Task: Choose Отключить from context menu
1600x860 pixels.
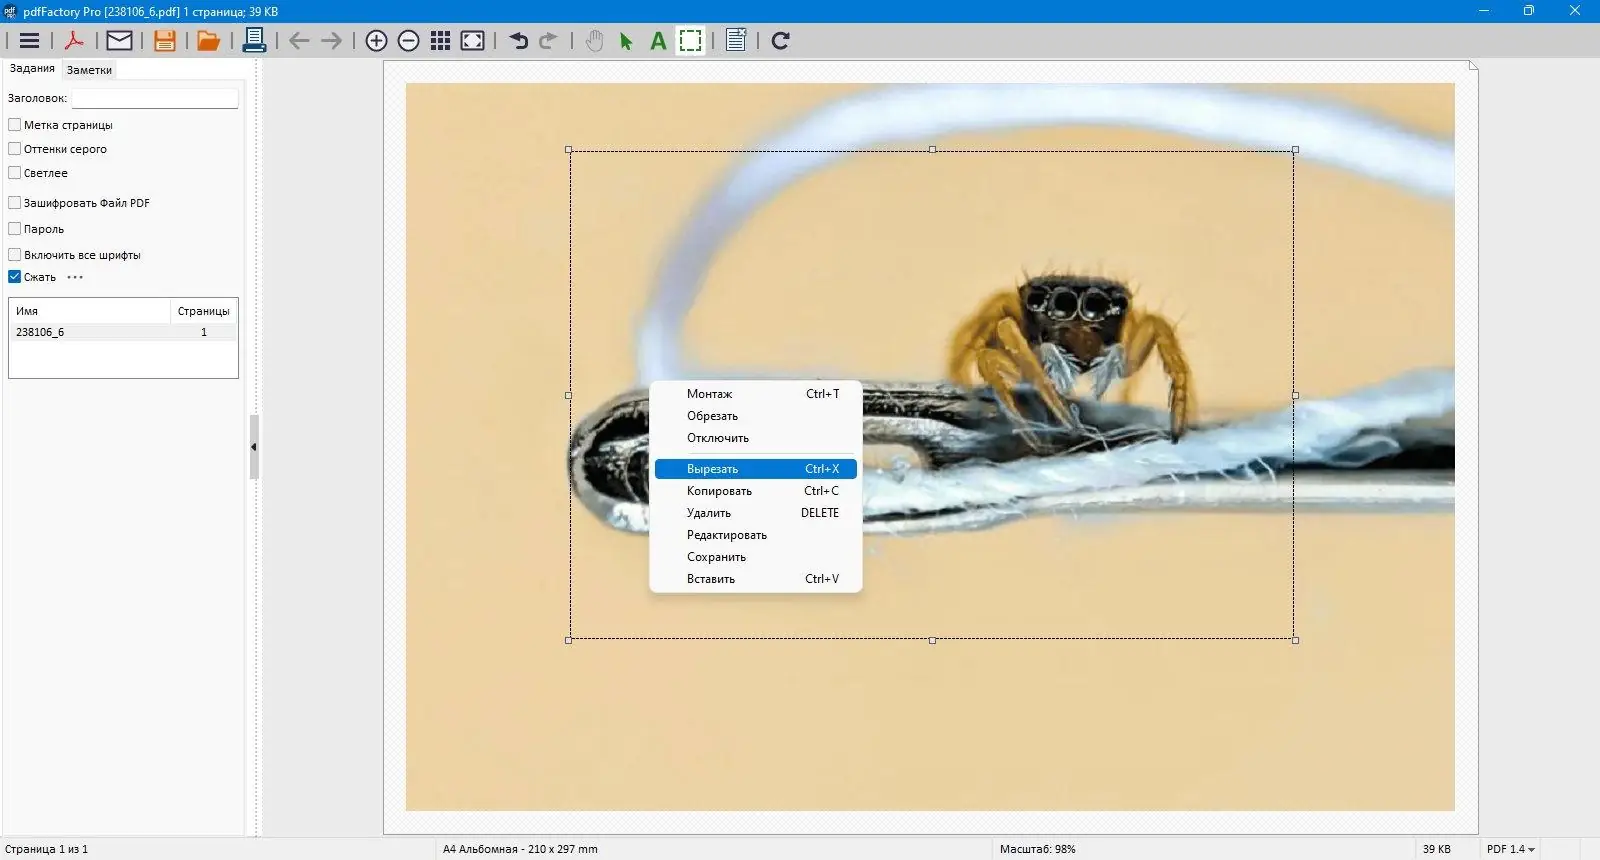Action: point(756,438)
